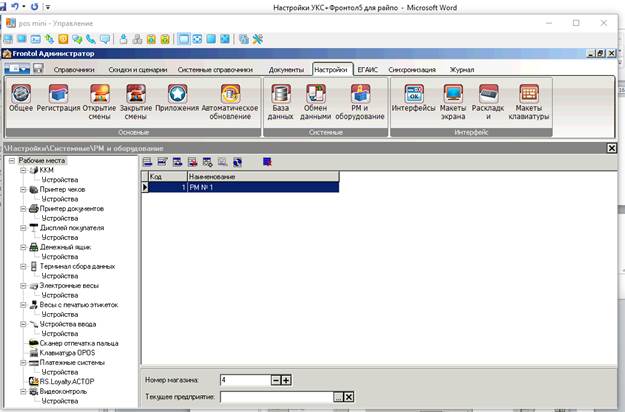This screenshot has width=625, height=412.
Task: Collapse Терминал сбора данных node
Action: (23, 266)
